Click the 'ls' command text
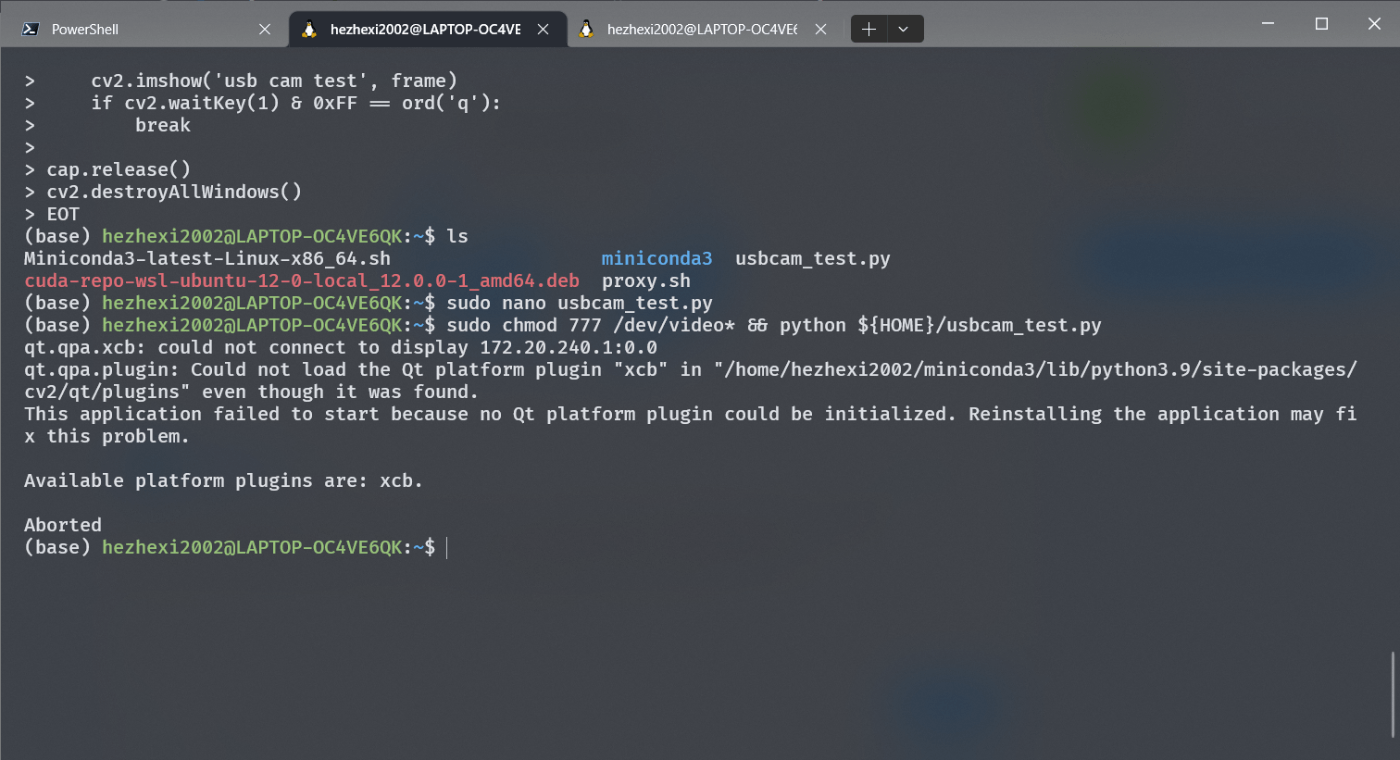This screenshot has height=760, width=1400. pos(457,236)
